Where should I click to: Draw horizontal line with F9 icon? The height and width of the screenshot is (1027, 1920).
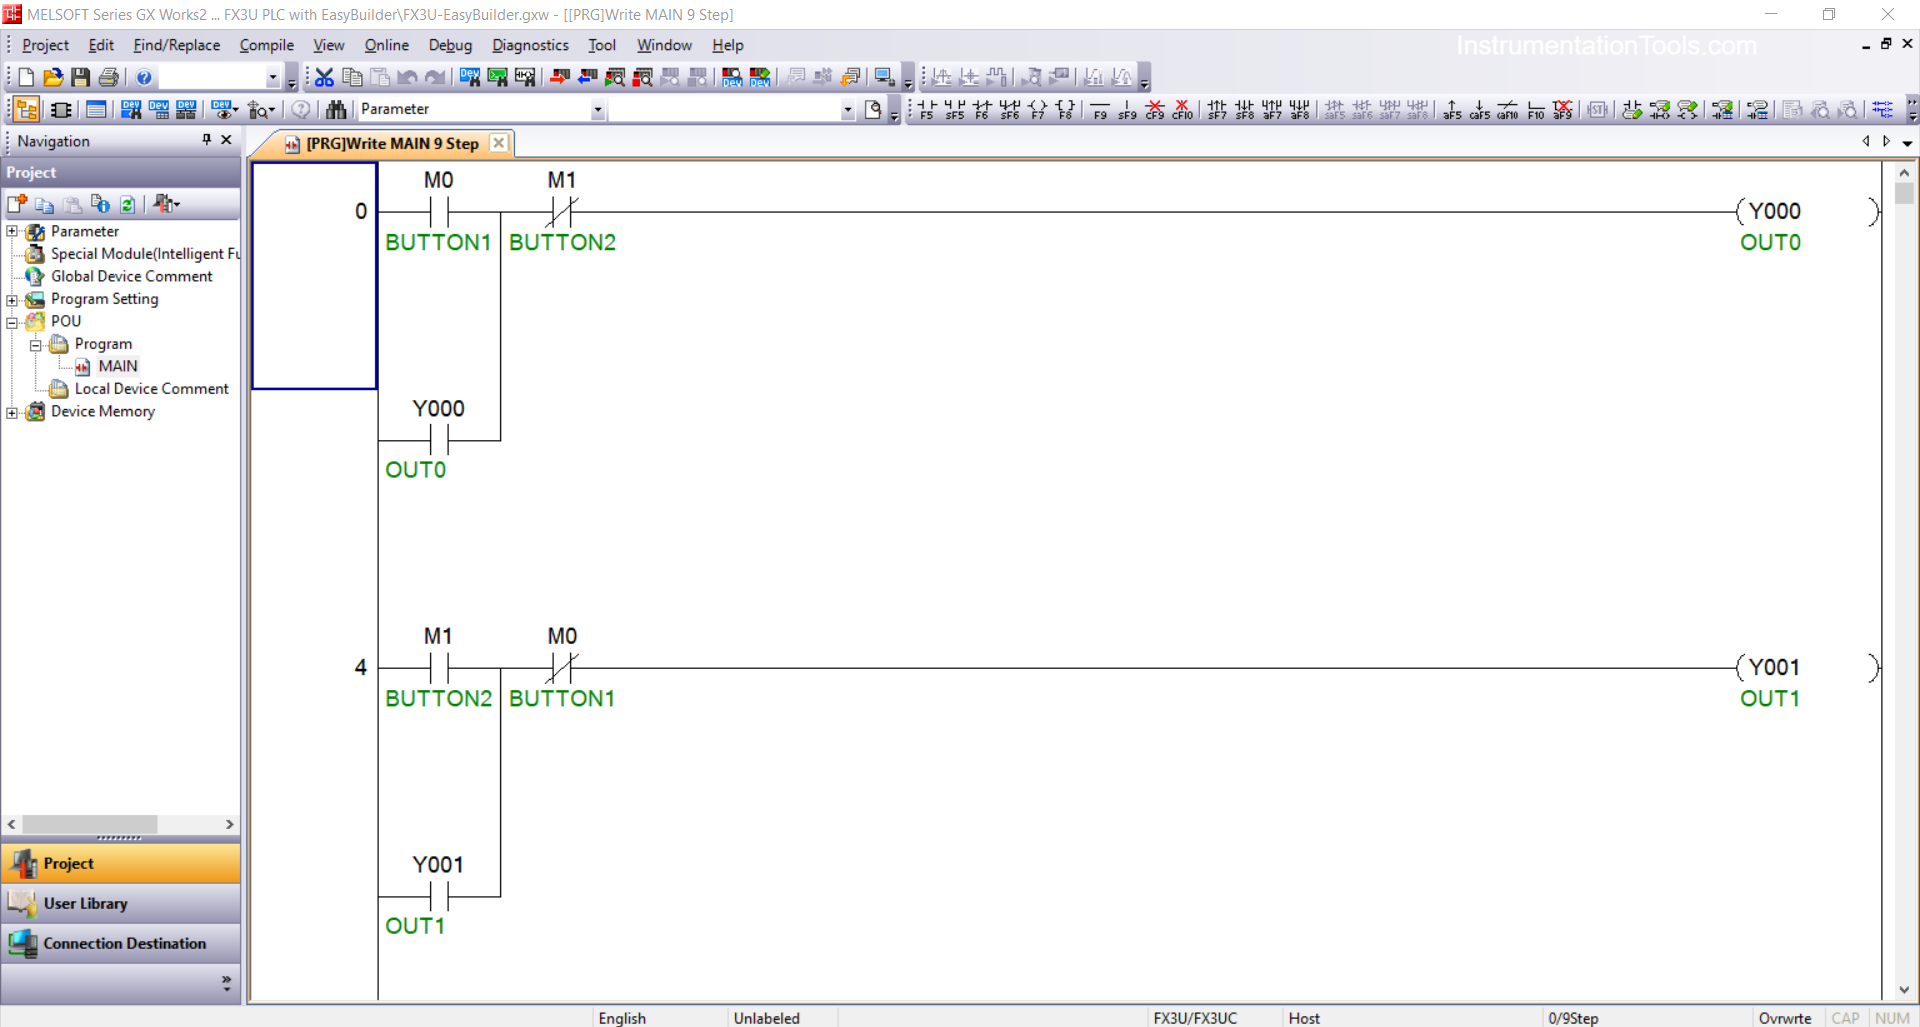1100,109
